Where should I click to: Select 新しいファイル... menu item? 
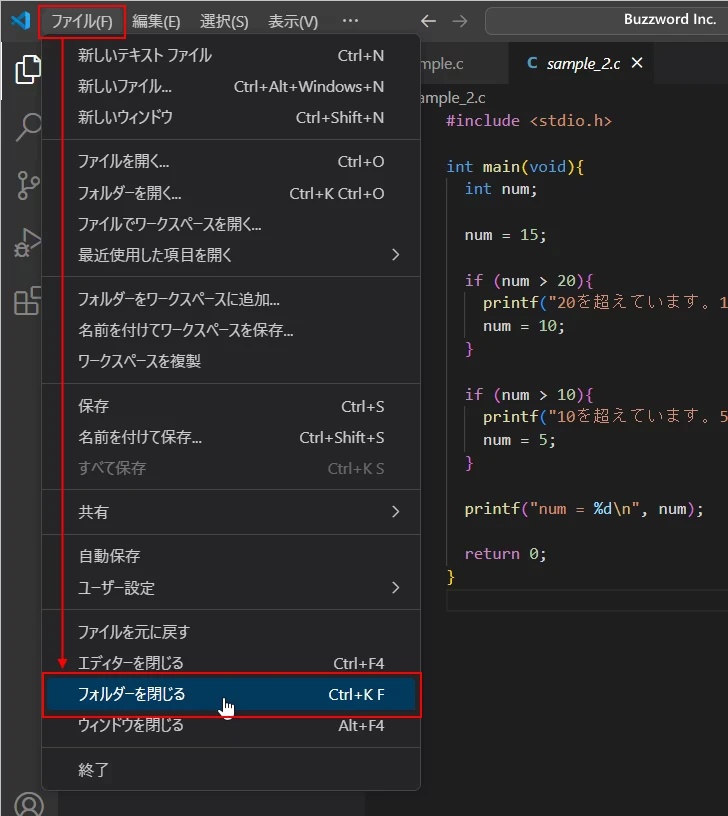coord(231,86)
